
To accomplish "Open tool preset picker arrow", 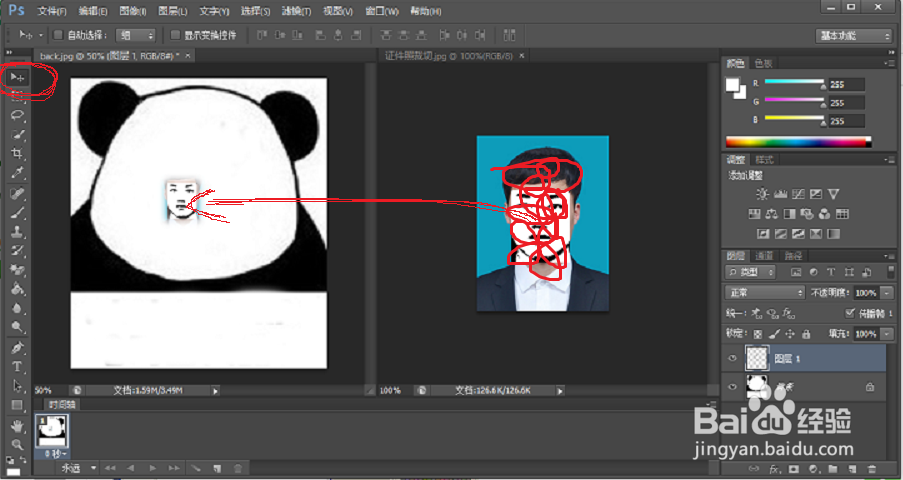I will click(41, 35).
